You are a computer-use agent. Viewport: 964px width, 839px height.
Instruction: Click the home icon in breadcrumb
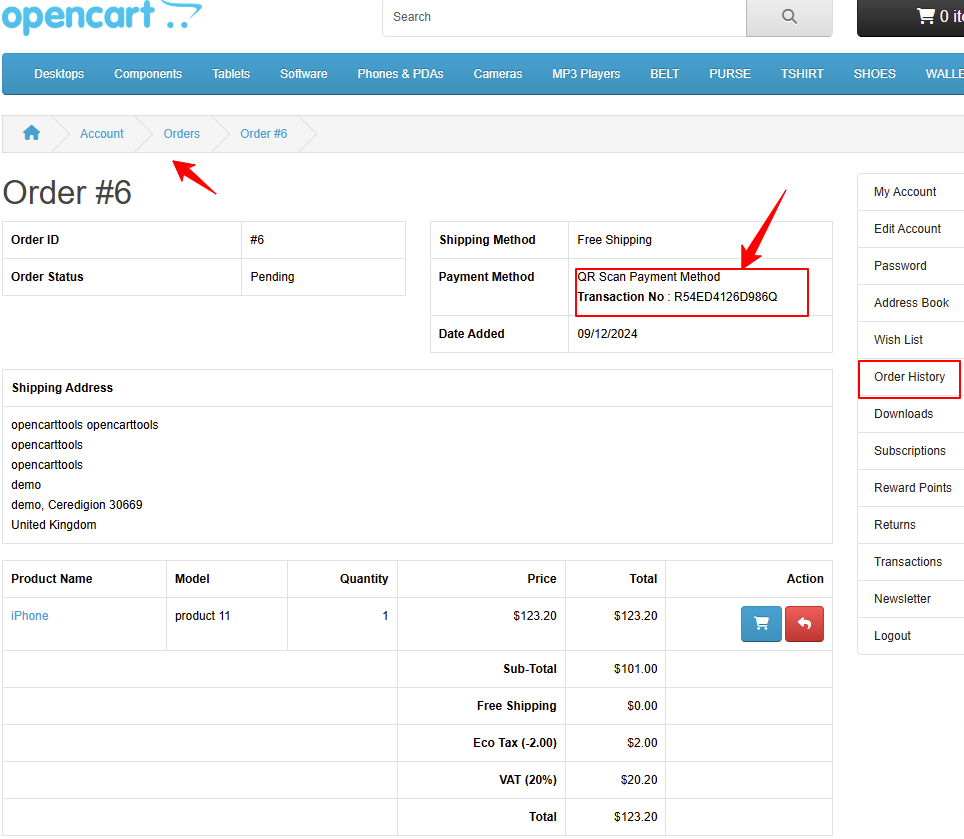(x=31, y=133)
